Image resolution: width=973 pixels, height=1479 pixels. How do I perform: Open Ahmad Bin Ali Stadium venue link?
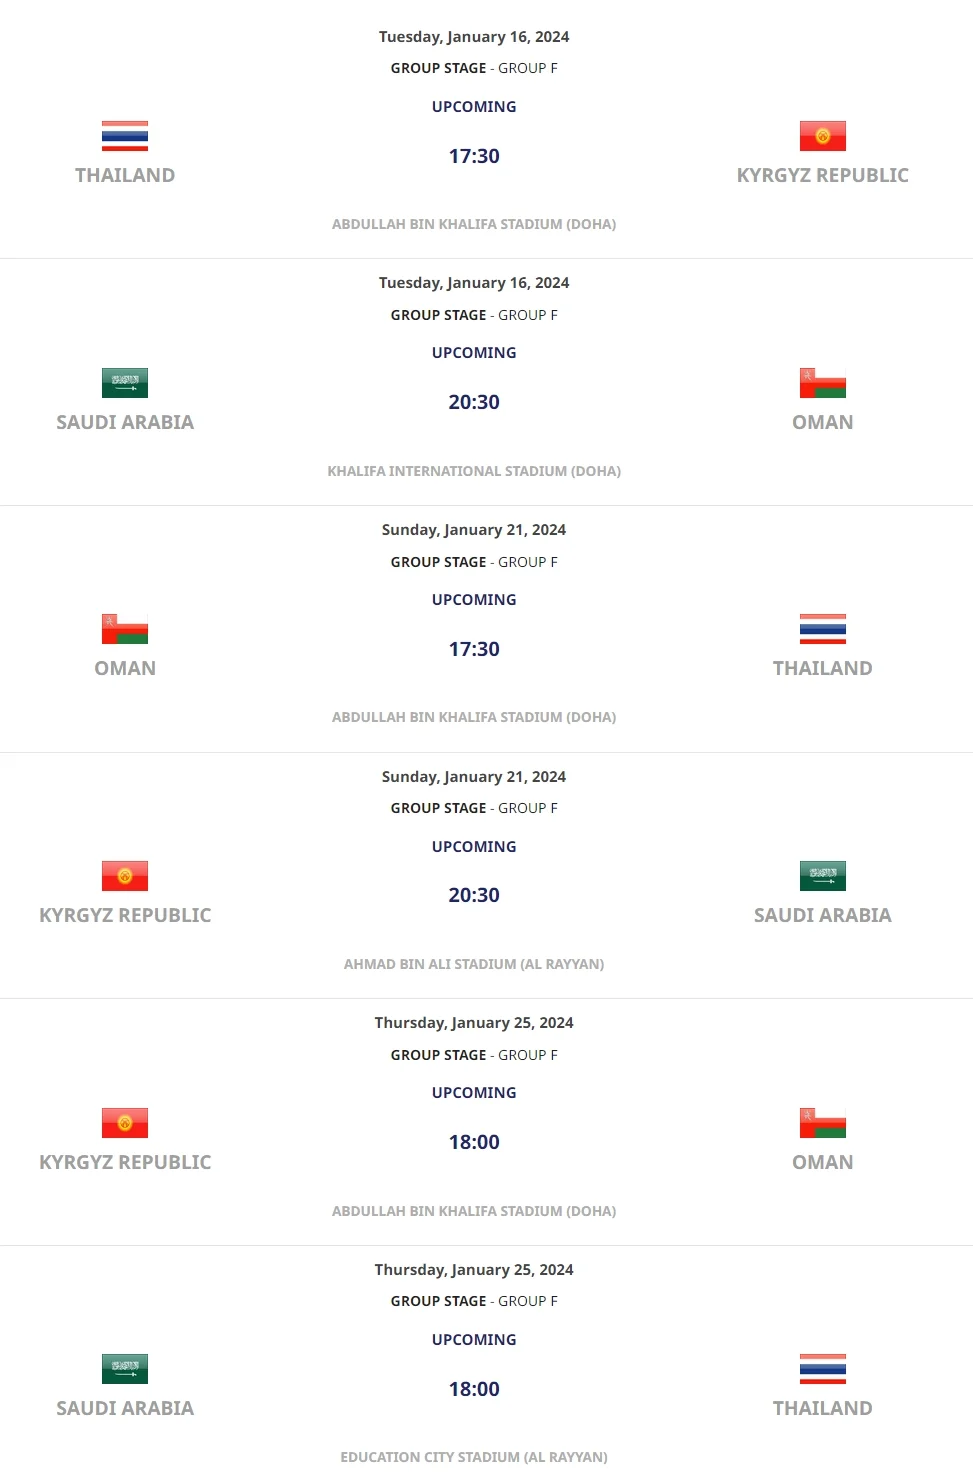(474, 964)
